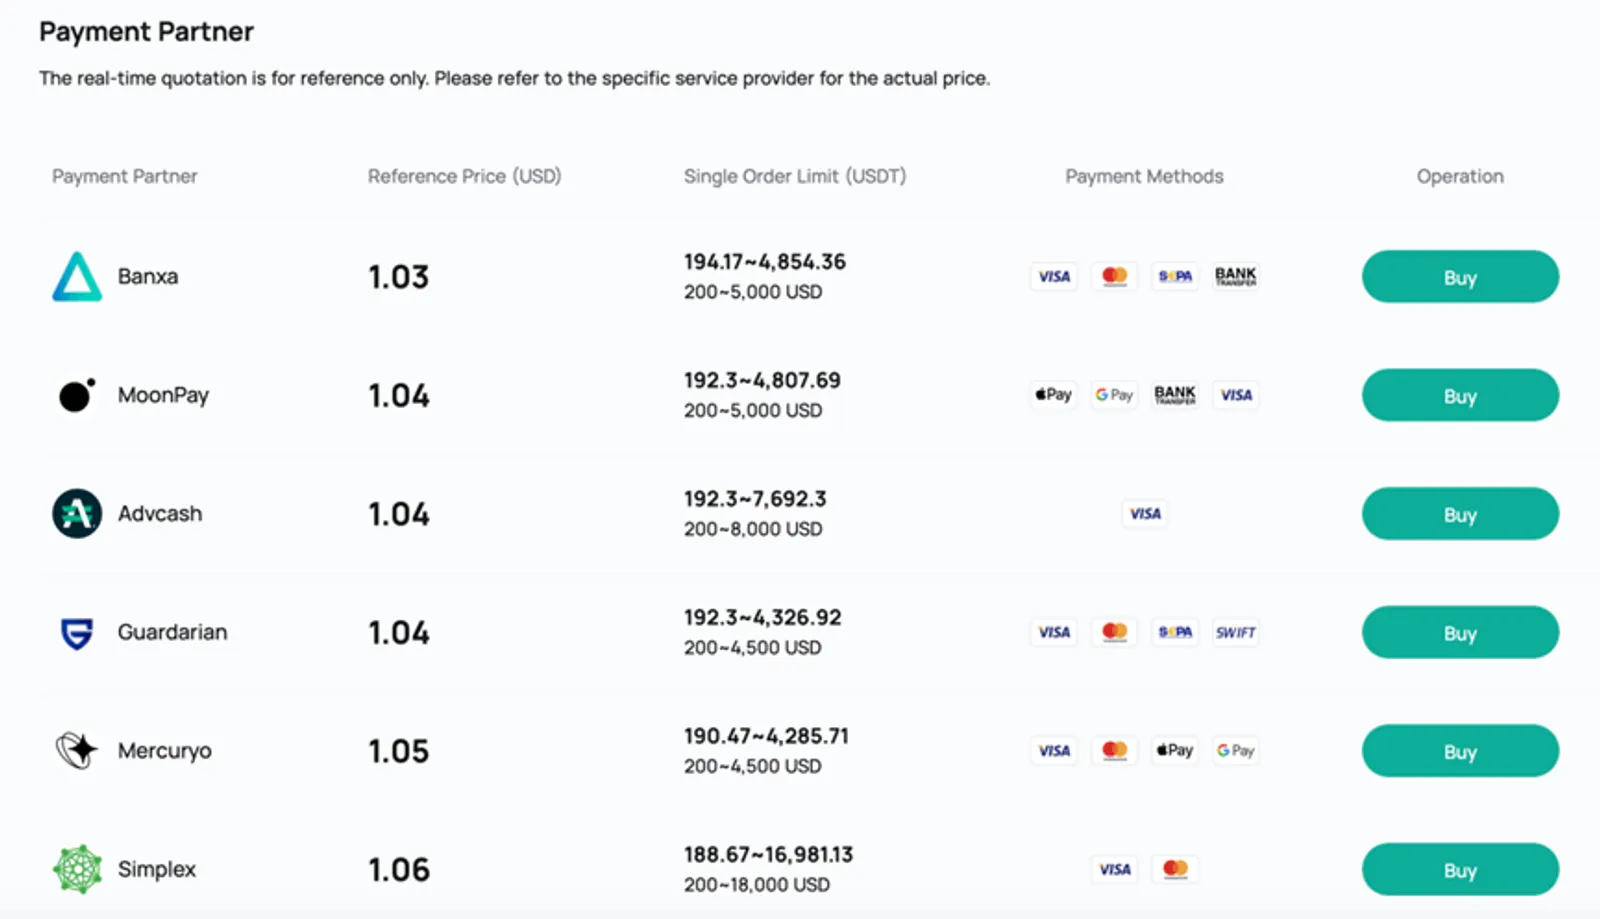Viewport: 1600px width, 919px height.
Task: Click the Banxa triangle logo icon
Action: (77, 277)
